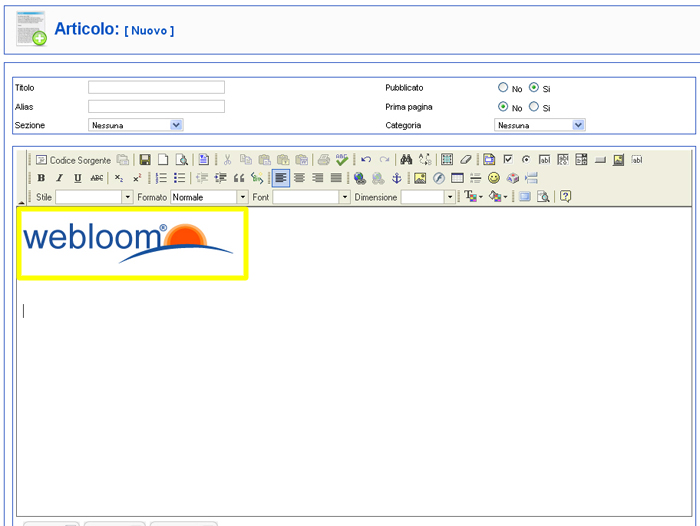The image size is (700, 526).
Task: Click the Insert Link globe icon
Action: point(360,178)
